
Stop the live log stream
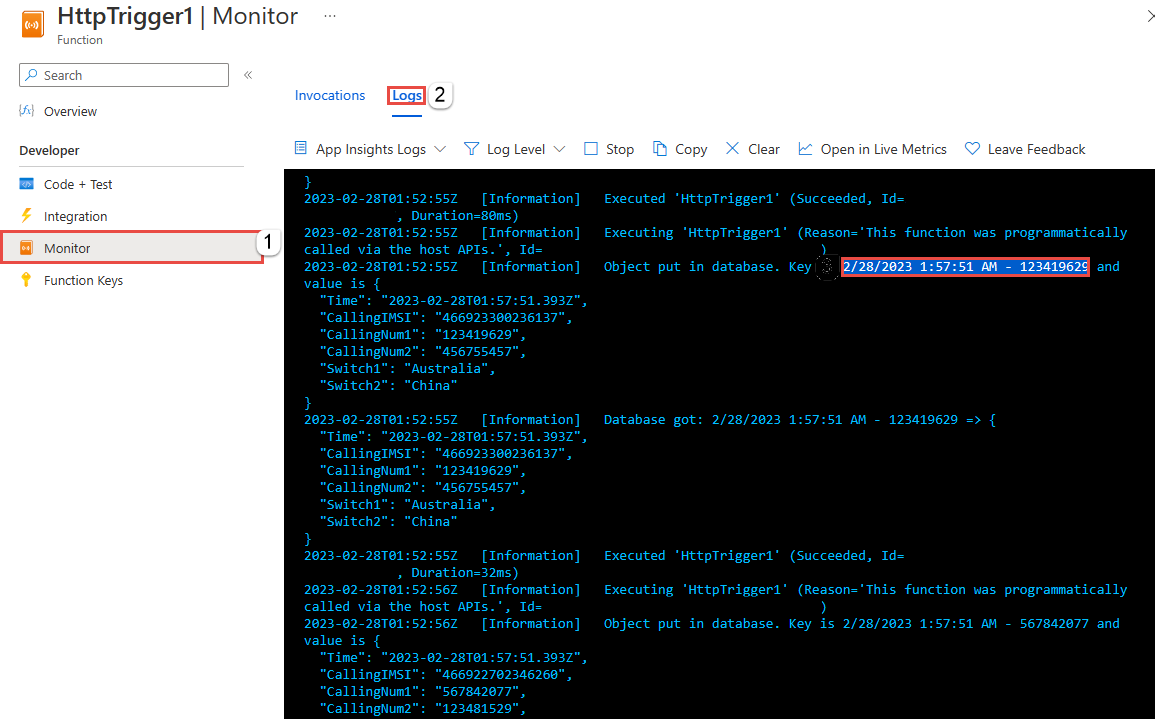(x=591, y=148)
